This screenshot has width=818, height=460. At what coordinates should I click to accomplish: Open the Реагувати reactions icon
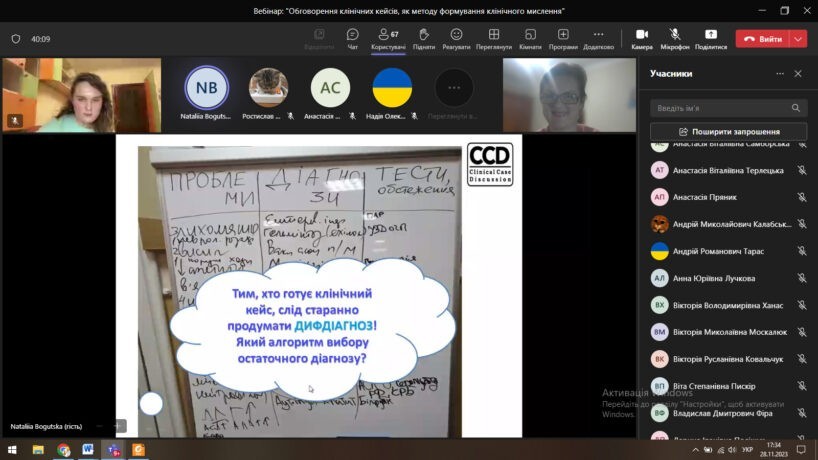click(x=456, y=38)
